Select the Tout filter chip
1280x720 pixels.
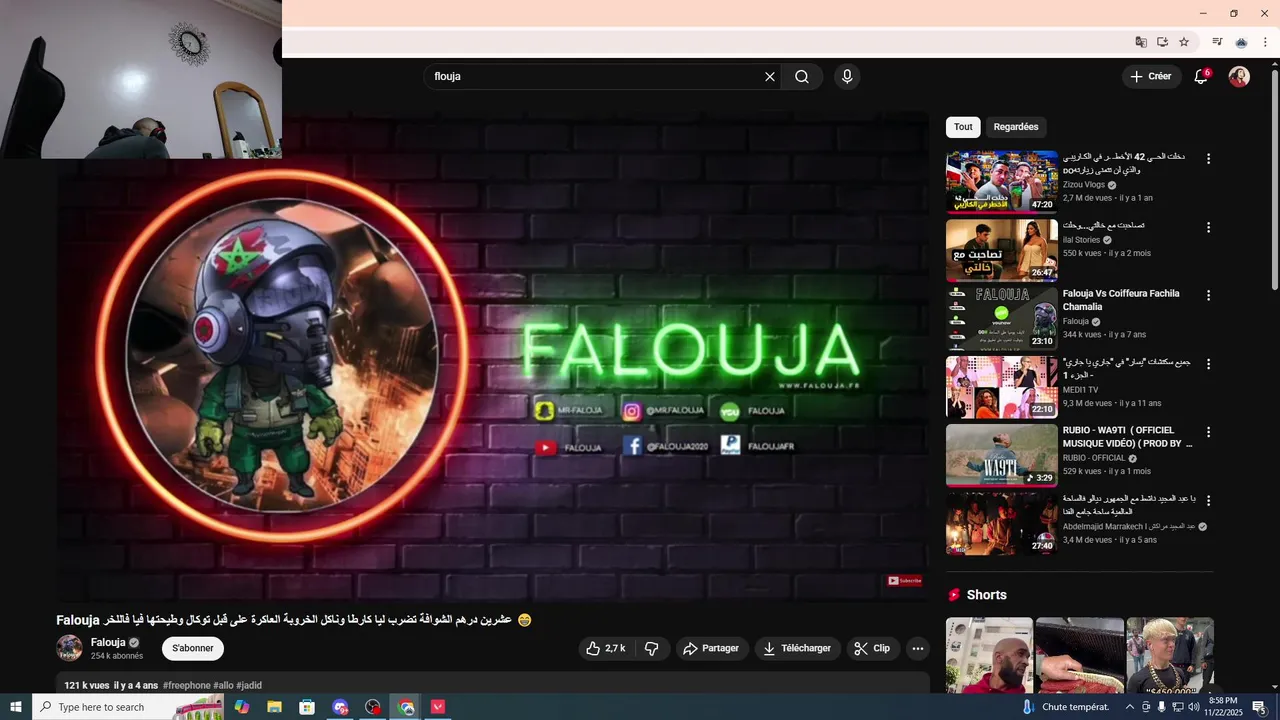pyautogui.click(x=963, y=127)
